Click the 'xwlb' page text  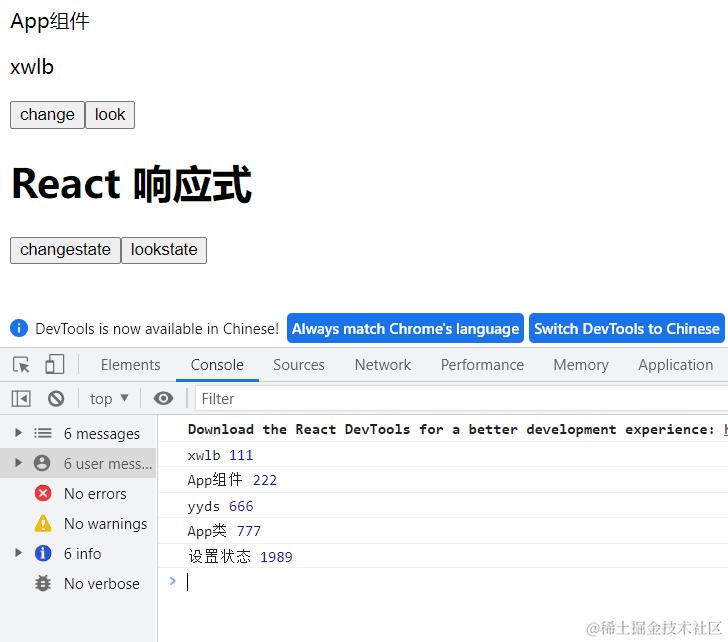(32, 67)
